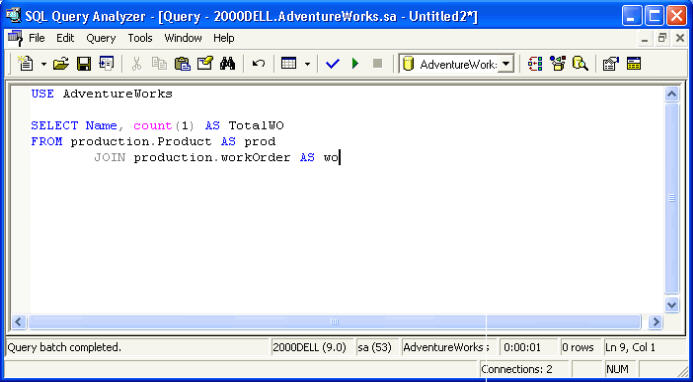Open the Help menu

click(x=224, y=38)
